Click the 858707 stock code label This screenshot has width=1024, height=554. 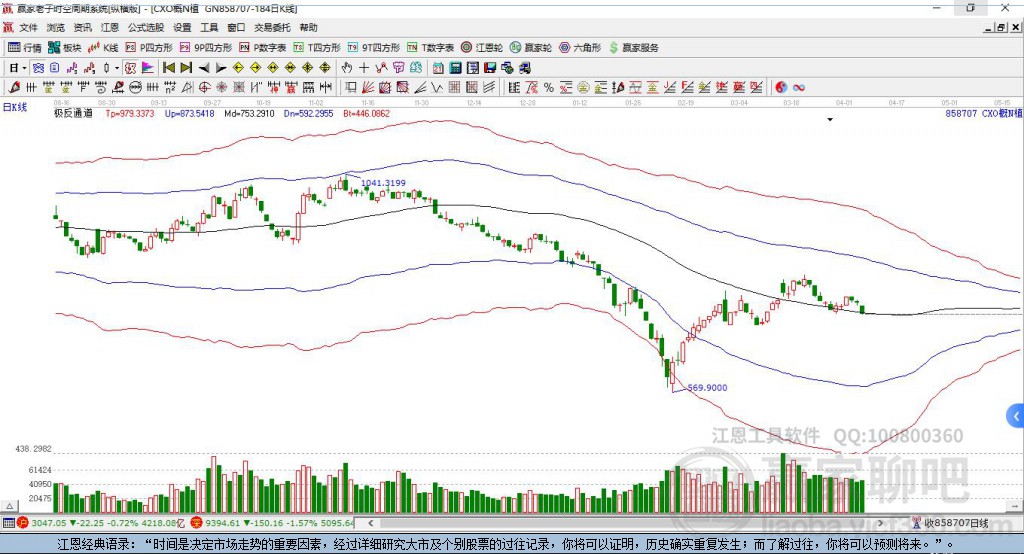coord(961,114)
